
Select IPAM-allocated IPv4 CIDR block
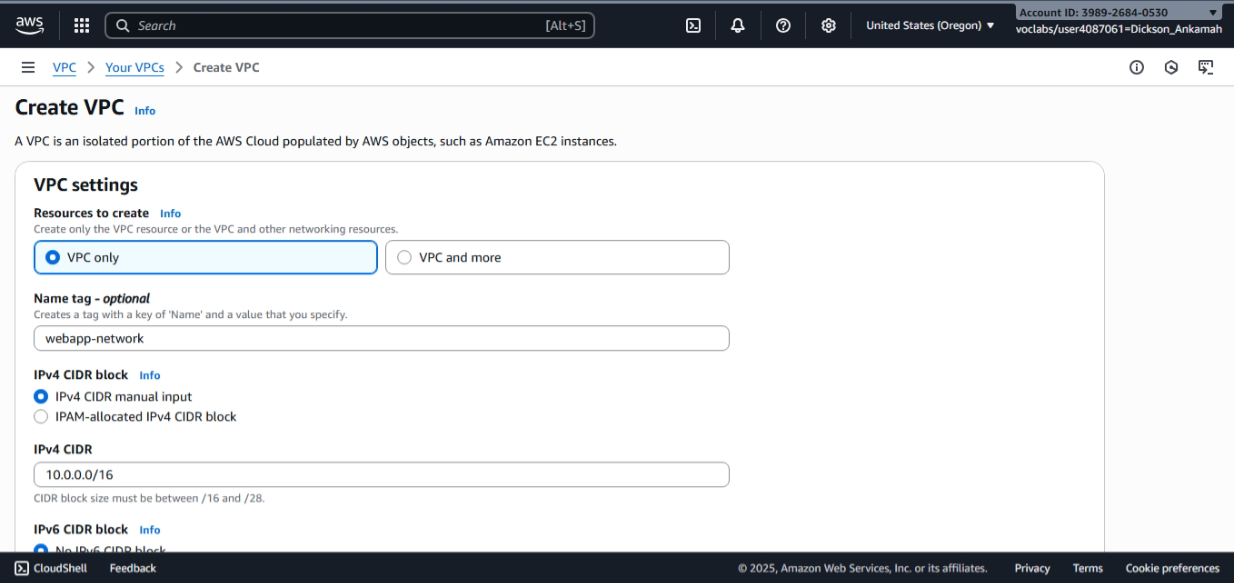coord(41,416)
